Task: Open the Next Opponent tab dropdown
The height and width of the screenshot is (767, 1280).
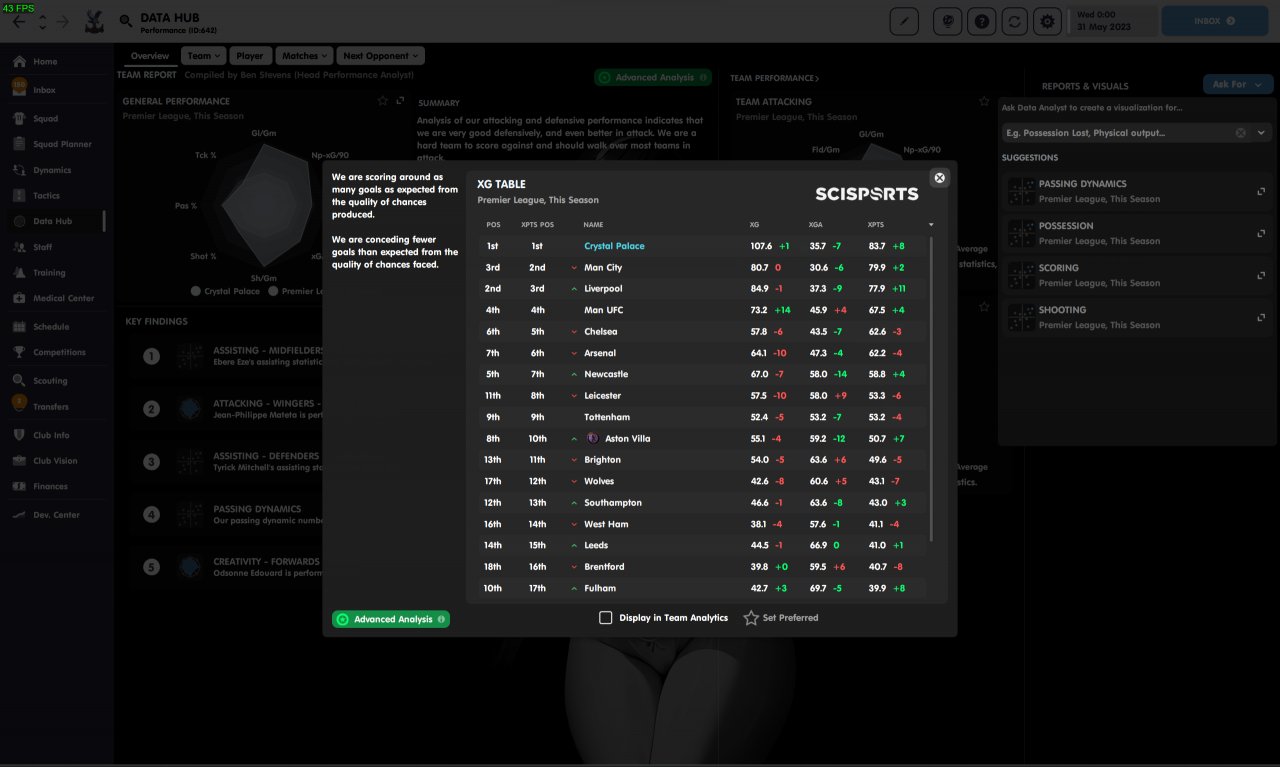Action: click(380, 56)
